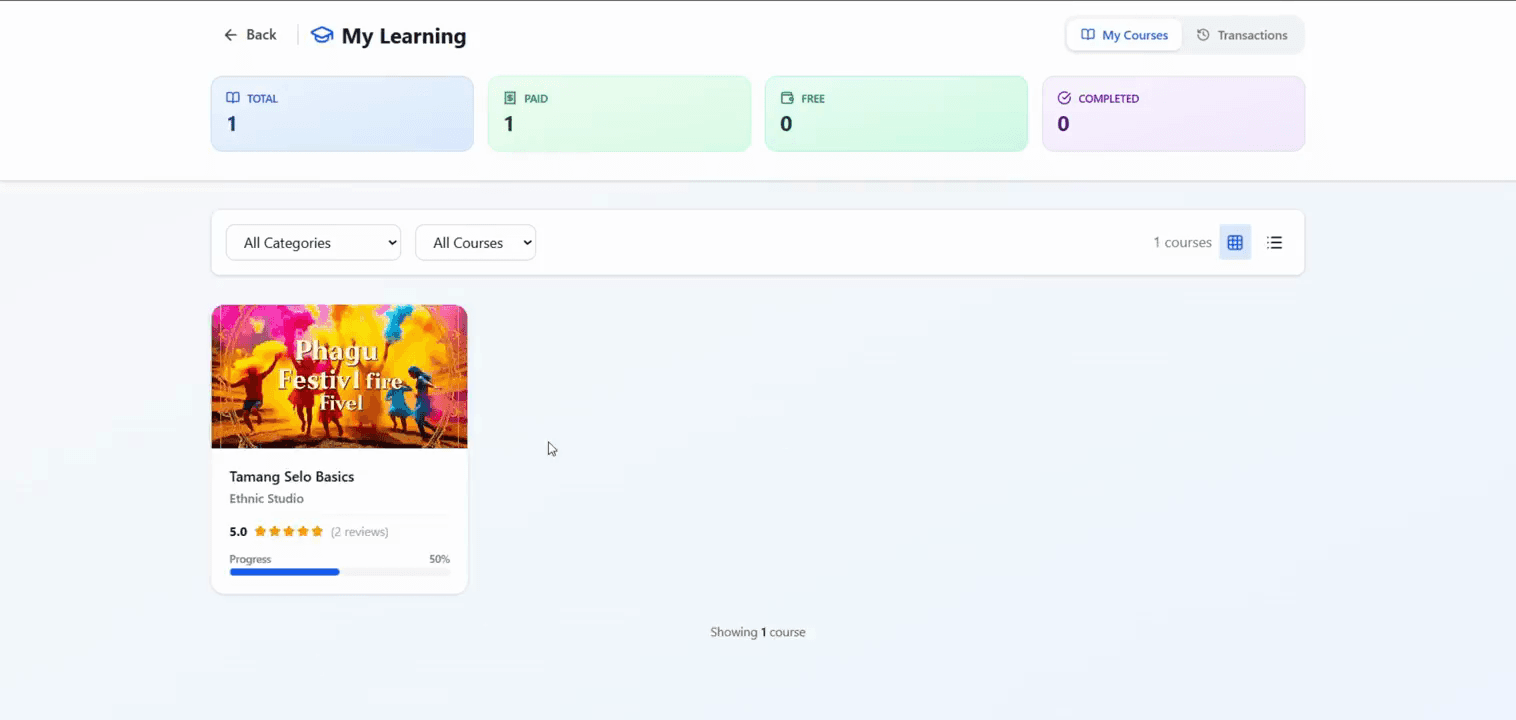1516x720 pixels.
Task: Click the blue course progress bar
Action: pos(285,572)
